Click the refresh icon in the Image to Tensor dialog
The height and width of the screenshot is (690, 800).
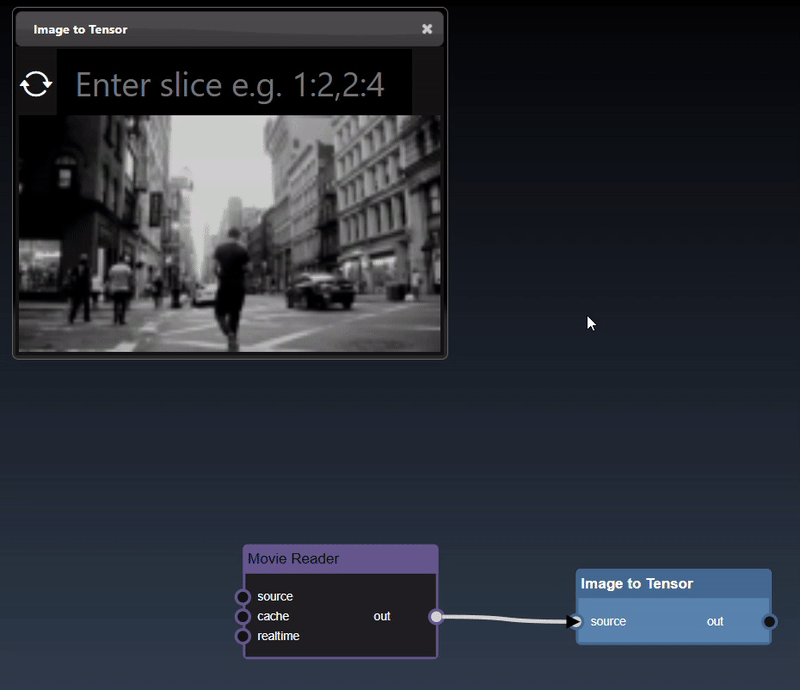(x=36, y=84)
